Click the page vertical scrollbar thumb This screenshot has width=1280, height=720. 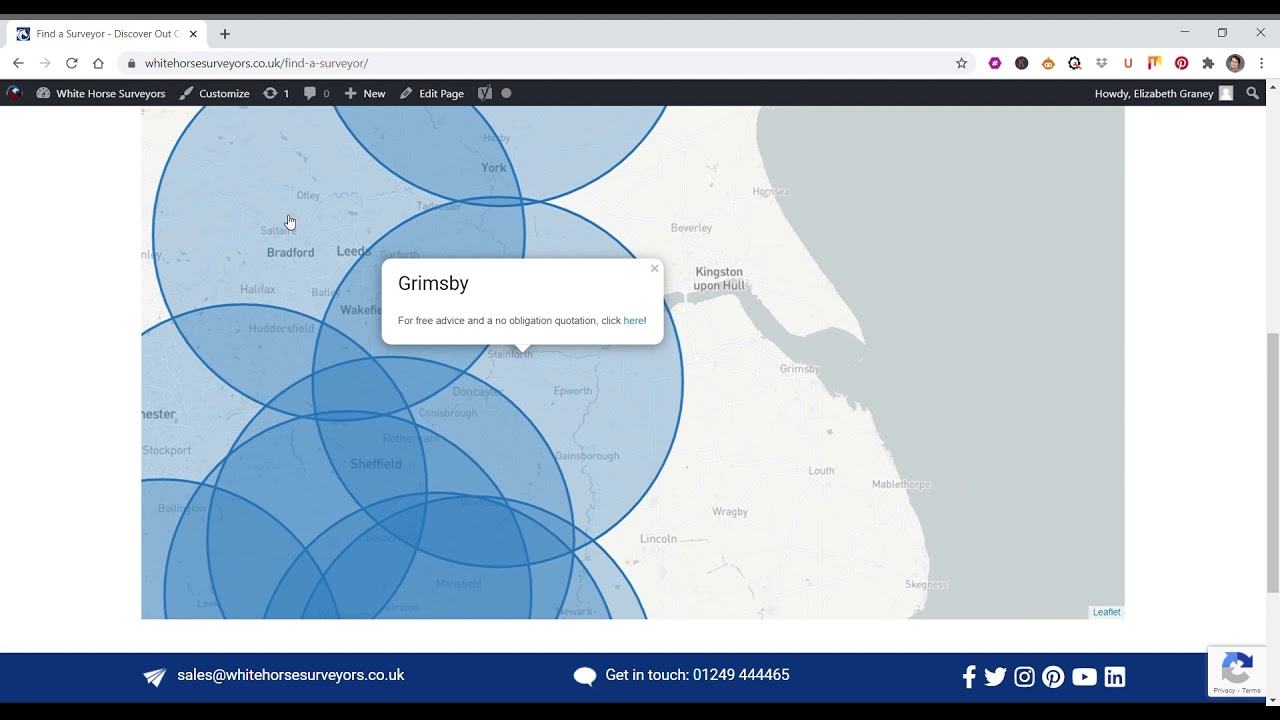[x=1273, y=462]
